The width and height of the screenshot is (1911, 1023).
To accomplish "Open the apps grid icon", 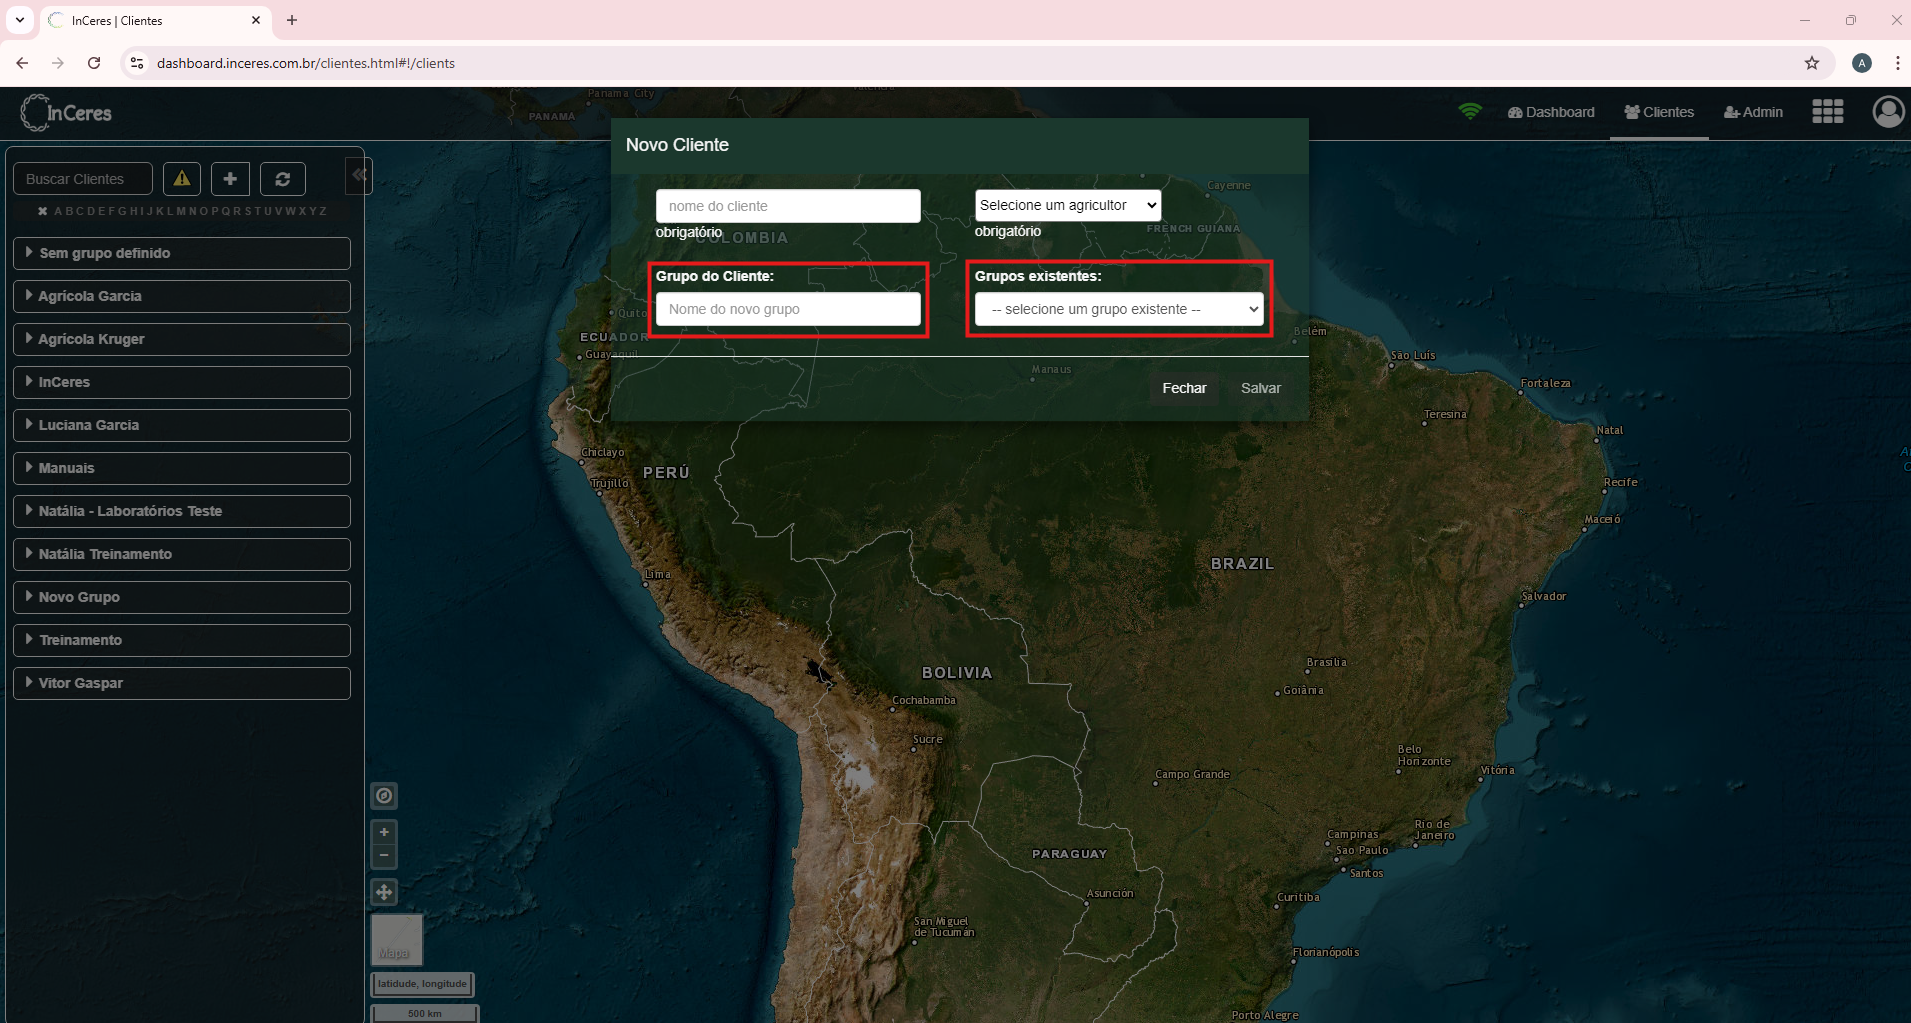I will pyautogui.click(x=1828, y=112).
